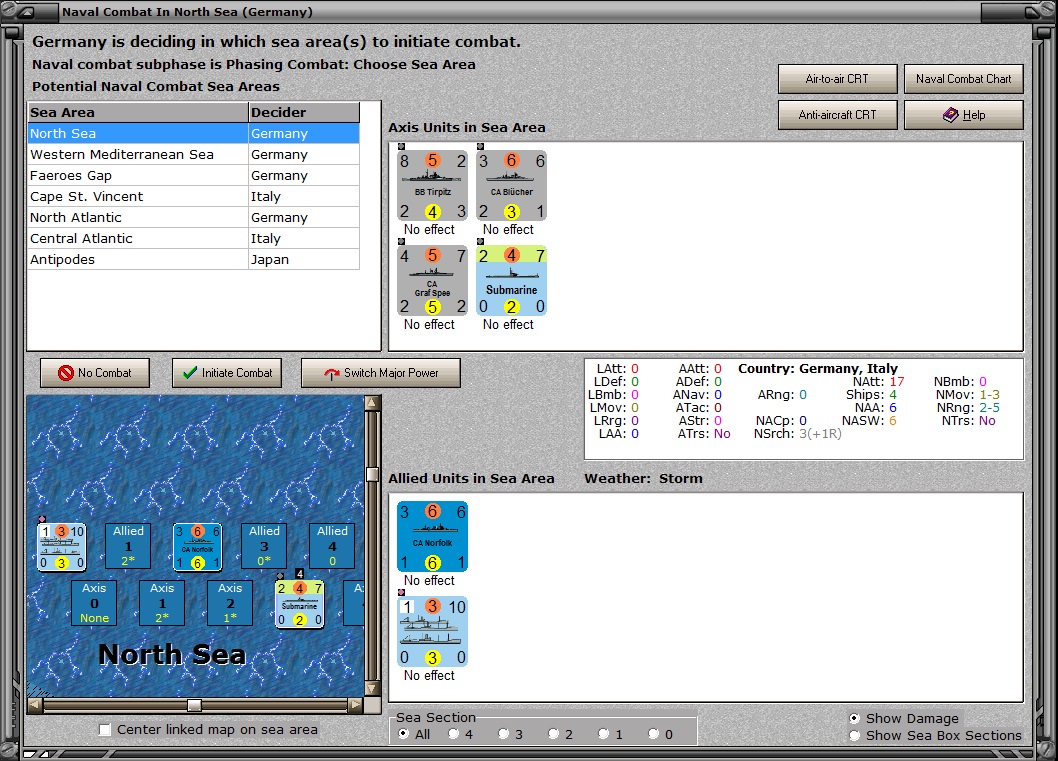
Task: Select the Central Atlantic sea area
Action: tap(193, 238)
